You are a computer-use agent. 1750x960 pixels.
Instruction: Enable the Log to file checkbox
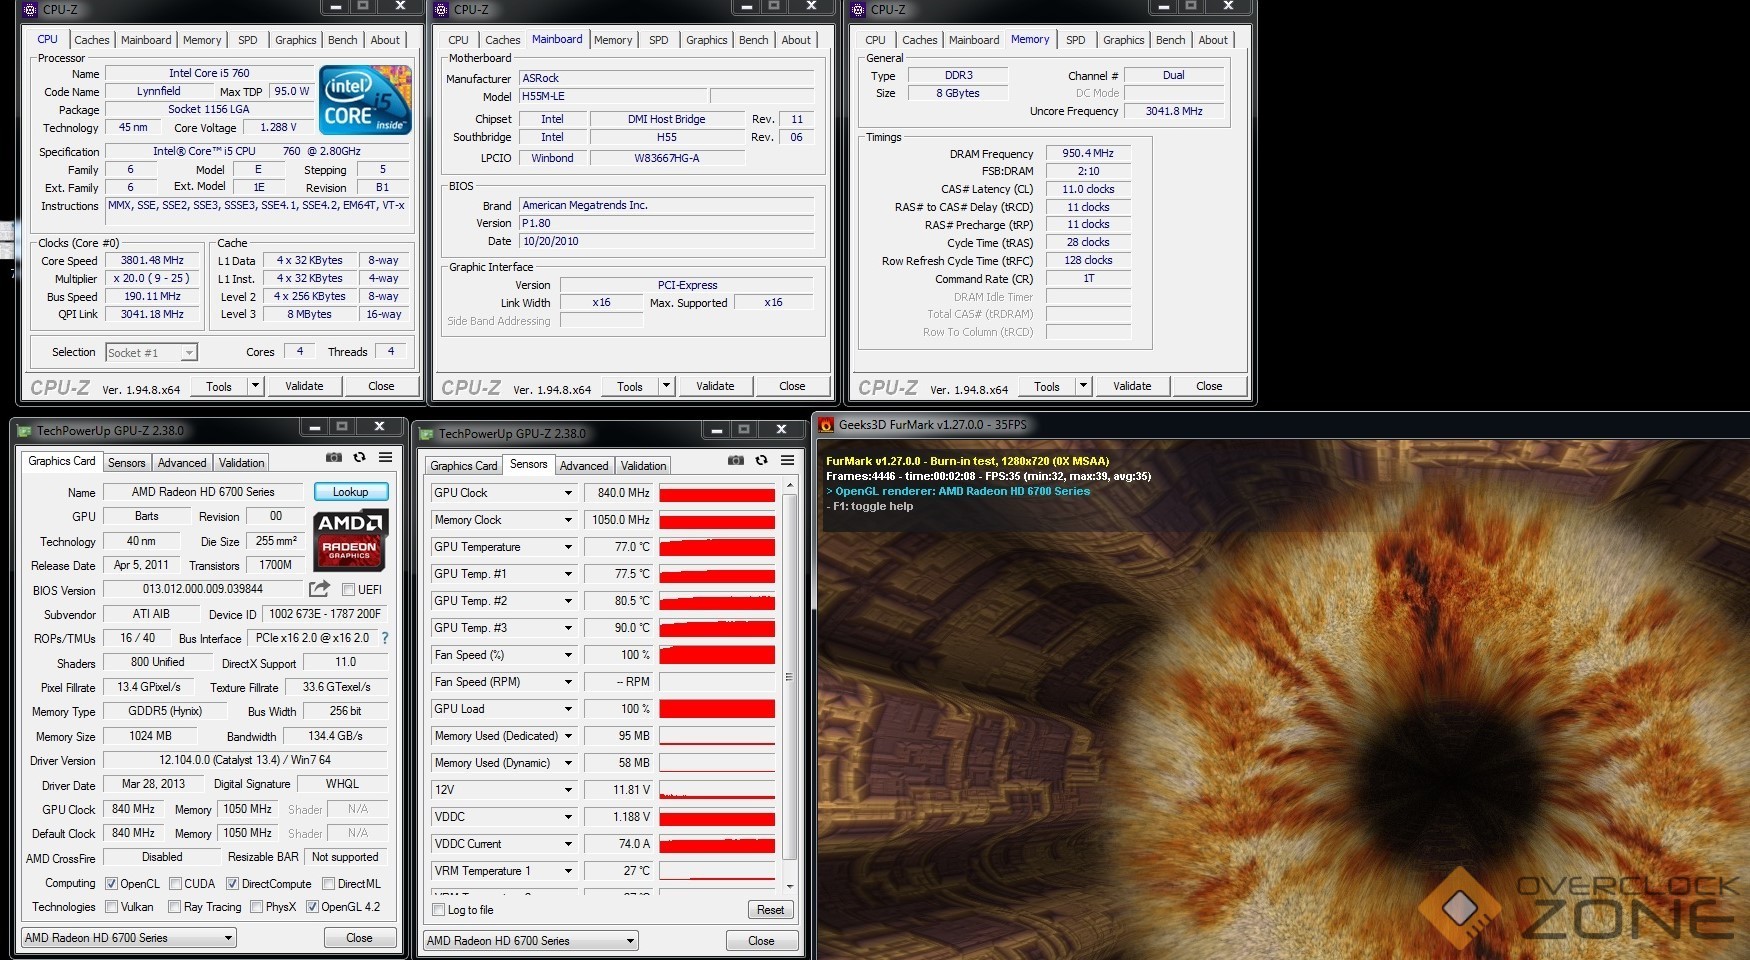pyautogui.click(x=439, y=910)
